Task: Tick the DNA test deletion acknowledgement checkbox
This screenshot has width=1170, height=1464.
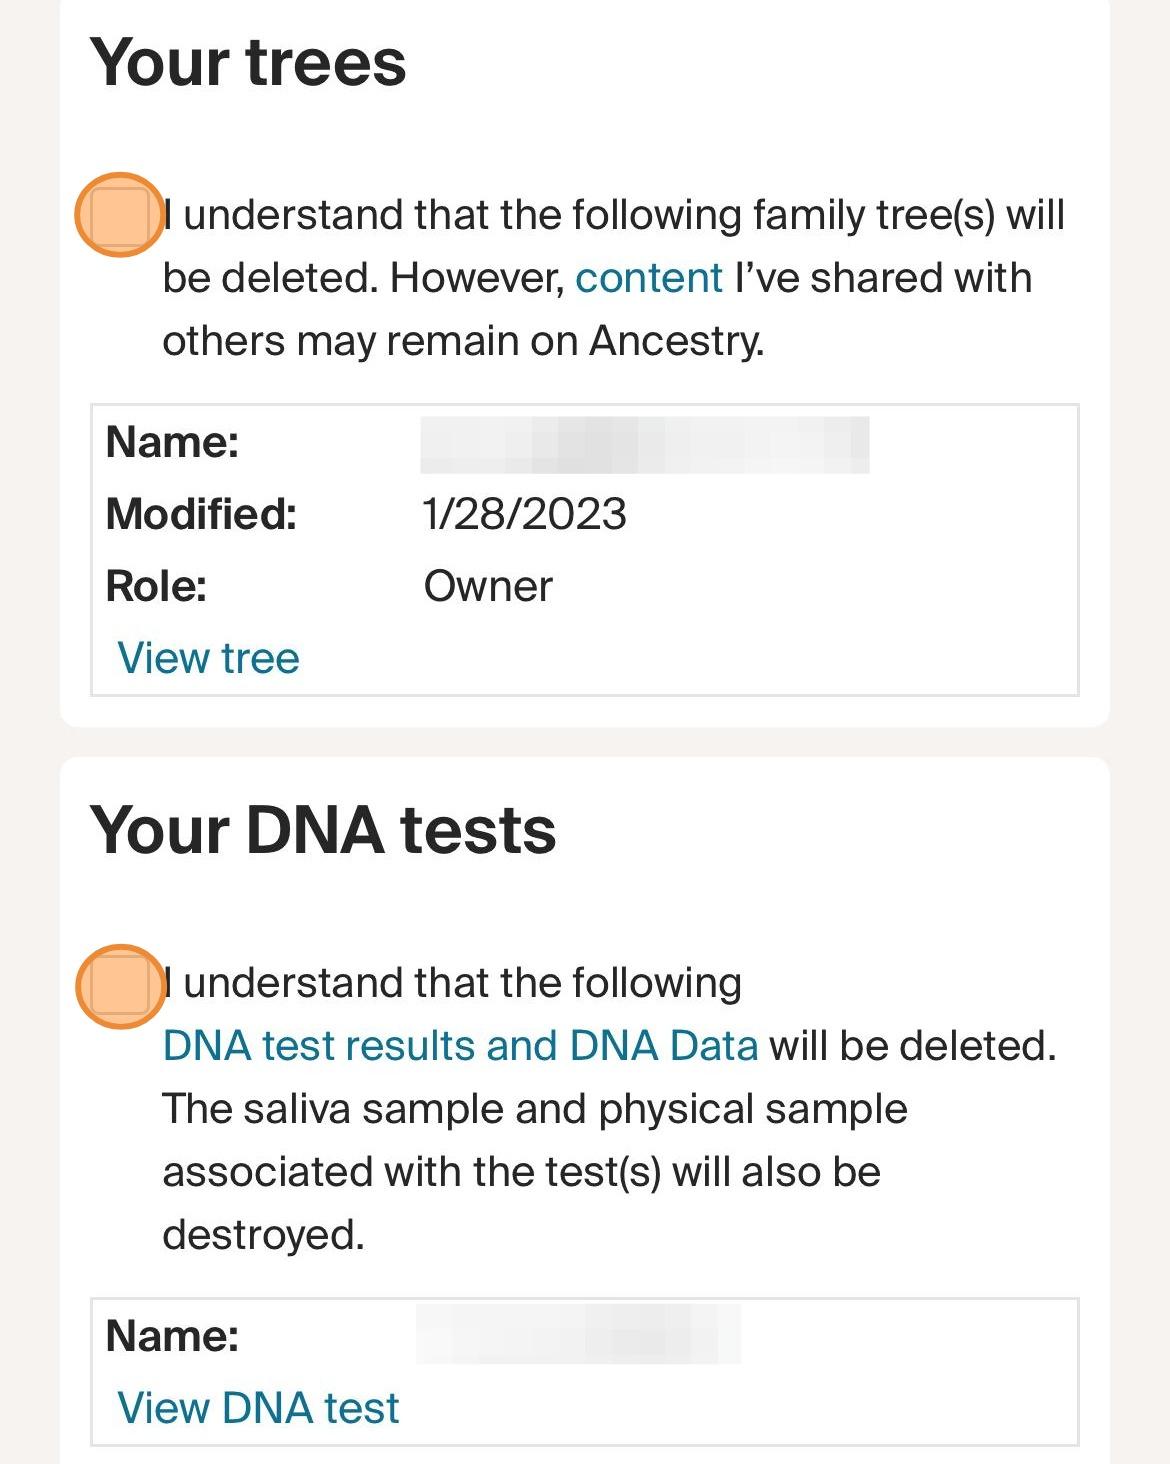Action: 120,986
